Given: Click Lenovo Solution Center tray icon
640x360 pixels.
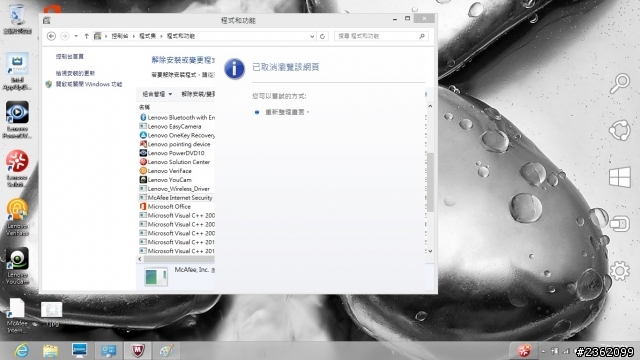Looking at the screenshot, I should click(524, 351).
